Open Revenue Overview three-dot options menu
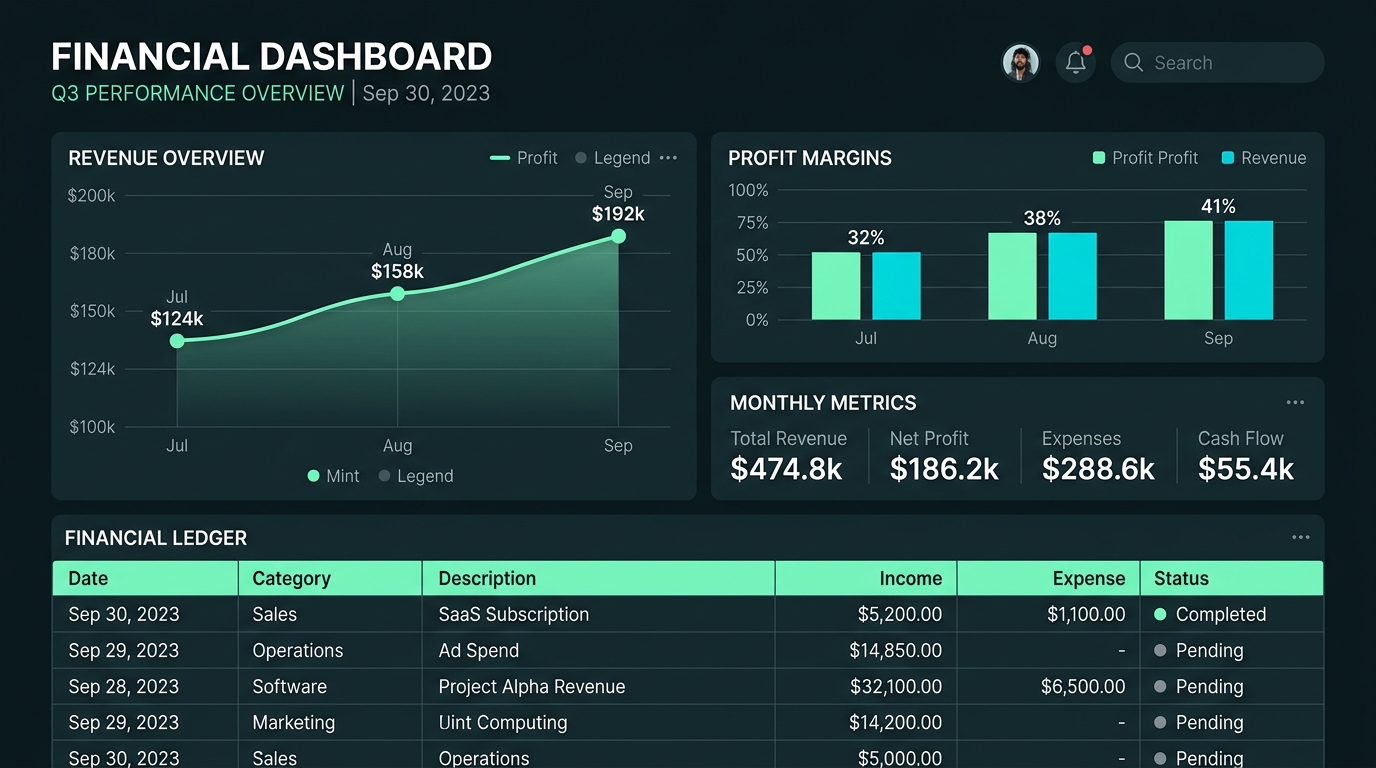This screenshot has width=1376, height=768. (668, 158)
